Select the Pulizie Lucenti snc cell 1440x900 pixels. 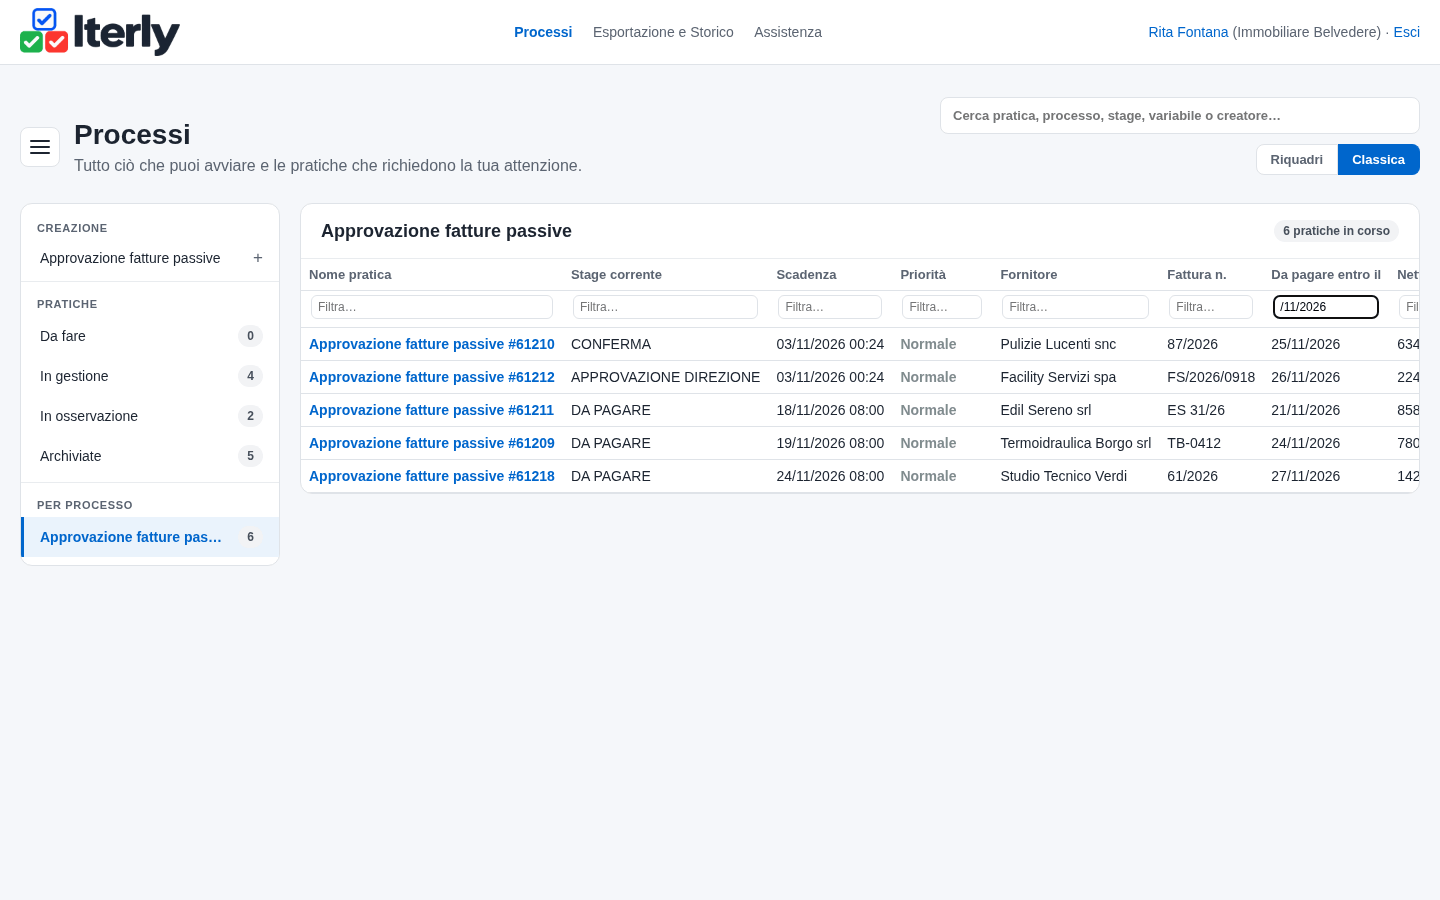pyautogui.click(x=1058, y=344)
